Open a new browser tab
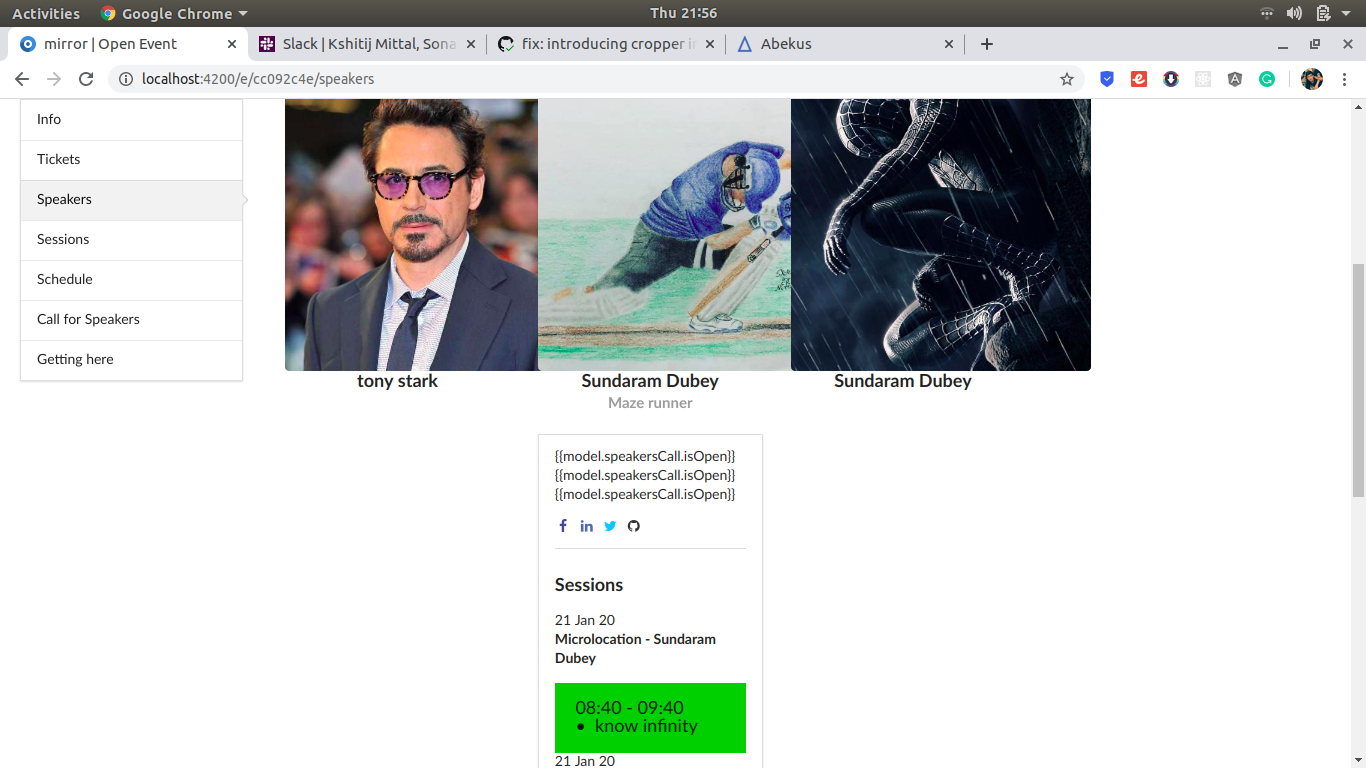The image size is (1366, 768). (986, 44)
